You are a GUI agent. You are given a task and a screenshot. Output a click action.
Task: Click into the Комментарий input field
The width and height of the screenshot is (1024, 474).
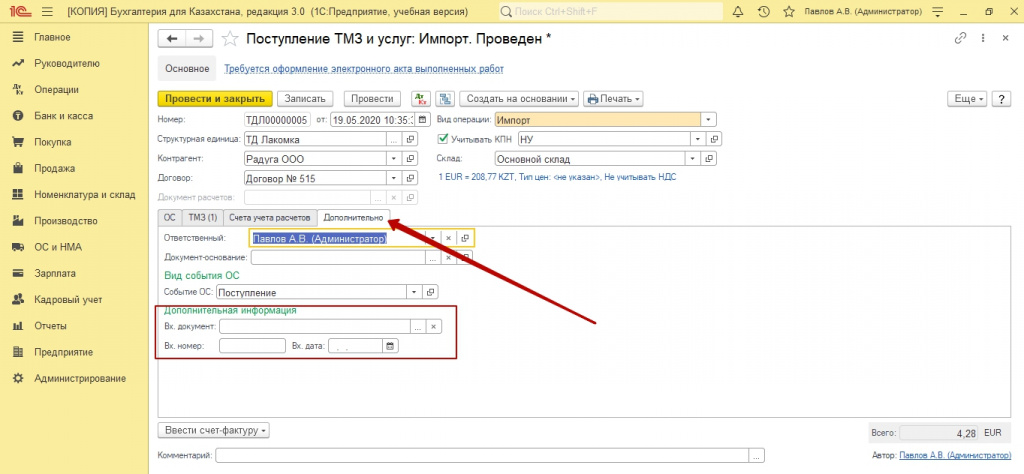482,455
